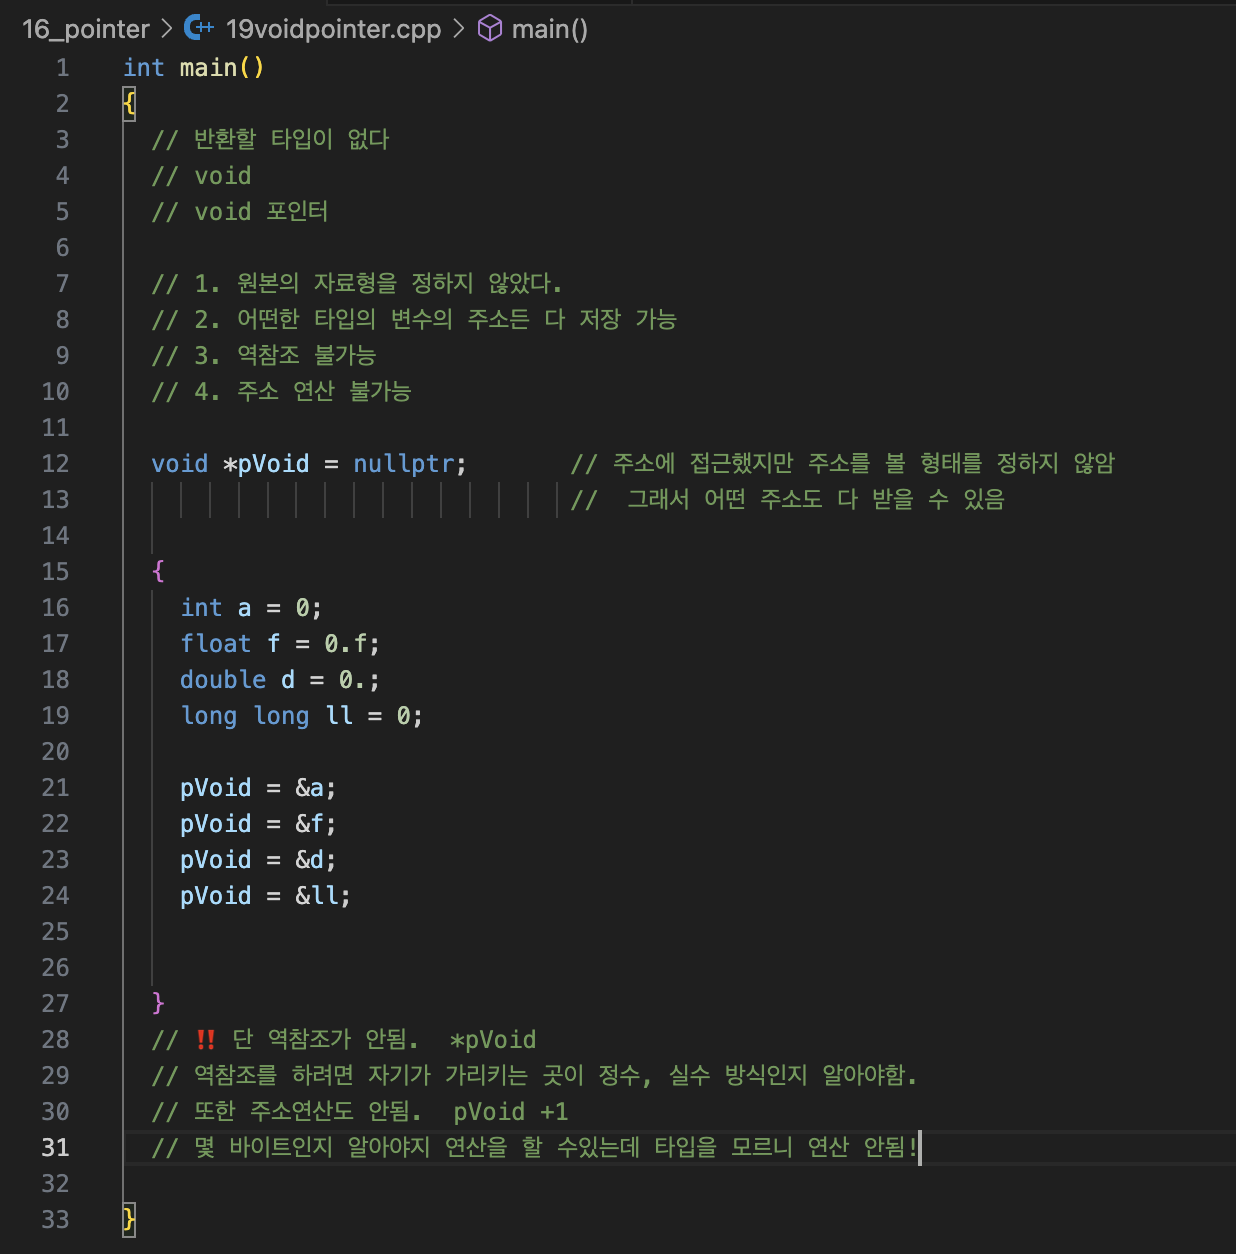Click the main() symbol breadcrumb
This screenshot has height=1254, width=1236.
(549, 29)
